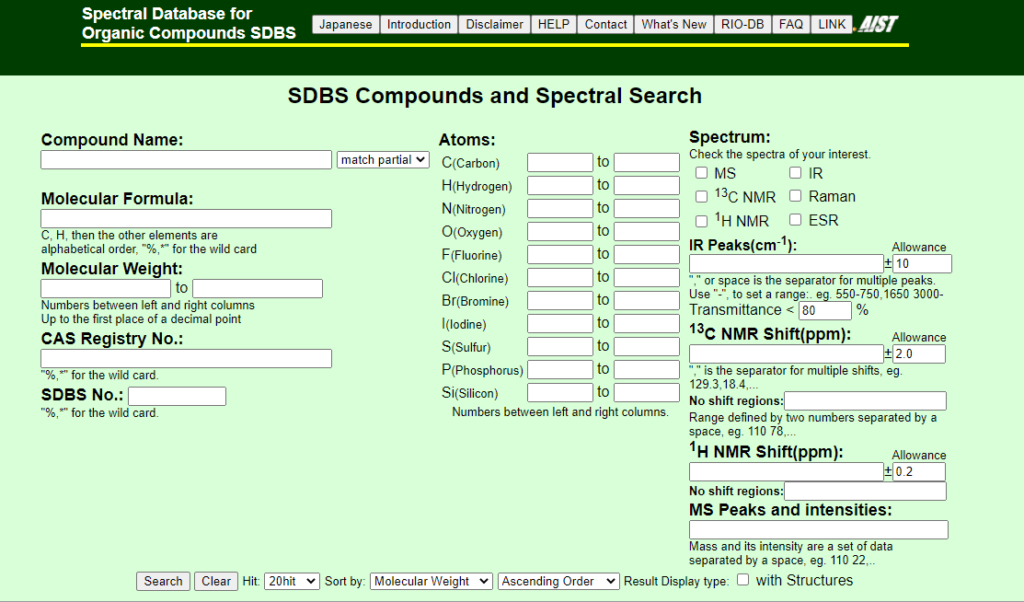Click the Compound Name input field
1024x602 pixels.
point(185,159)
